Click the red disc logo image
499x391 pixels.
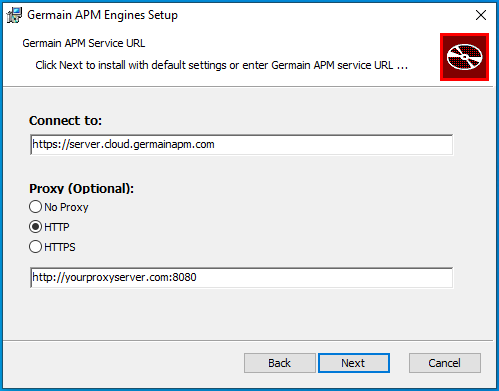tap(464, 57)
